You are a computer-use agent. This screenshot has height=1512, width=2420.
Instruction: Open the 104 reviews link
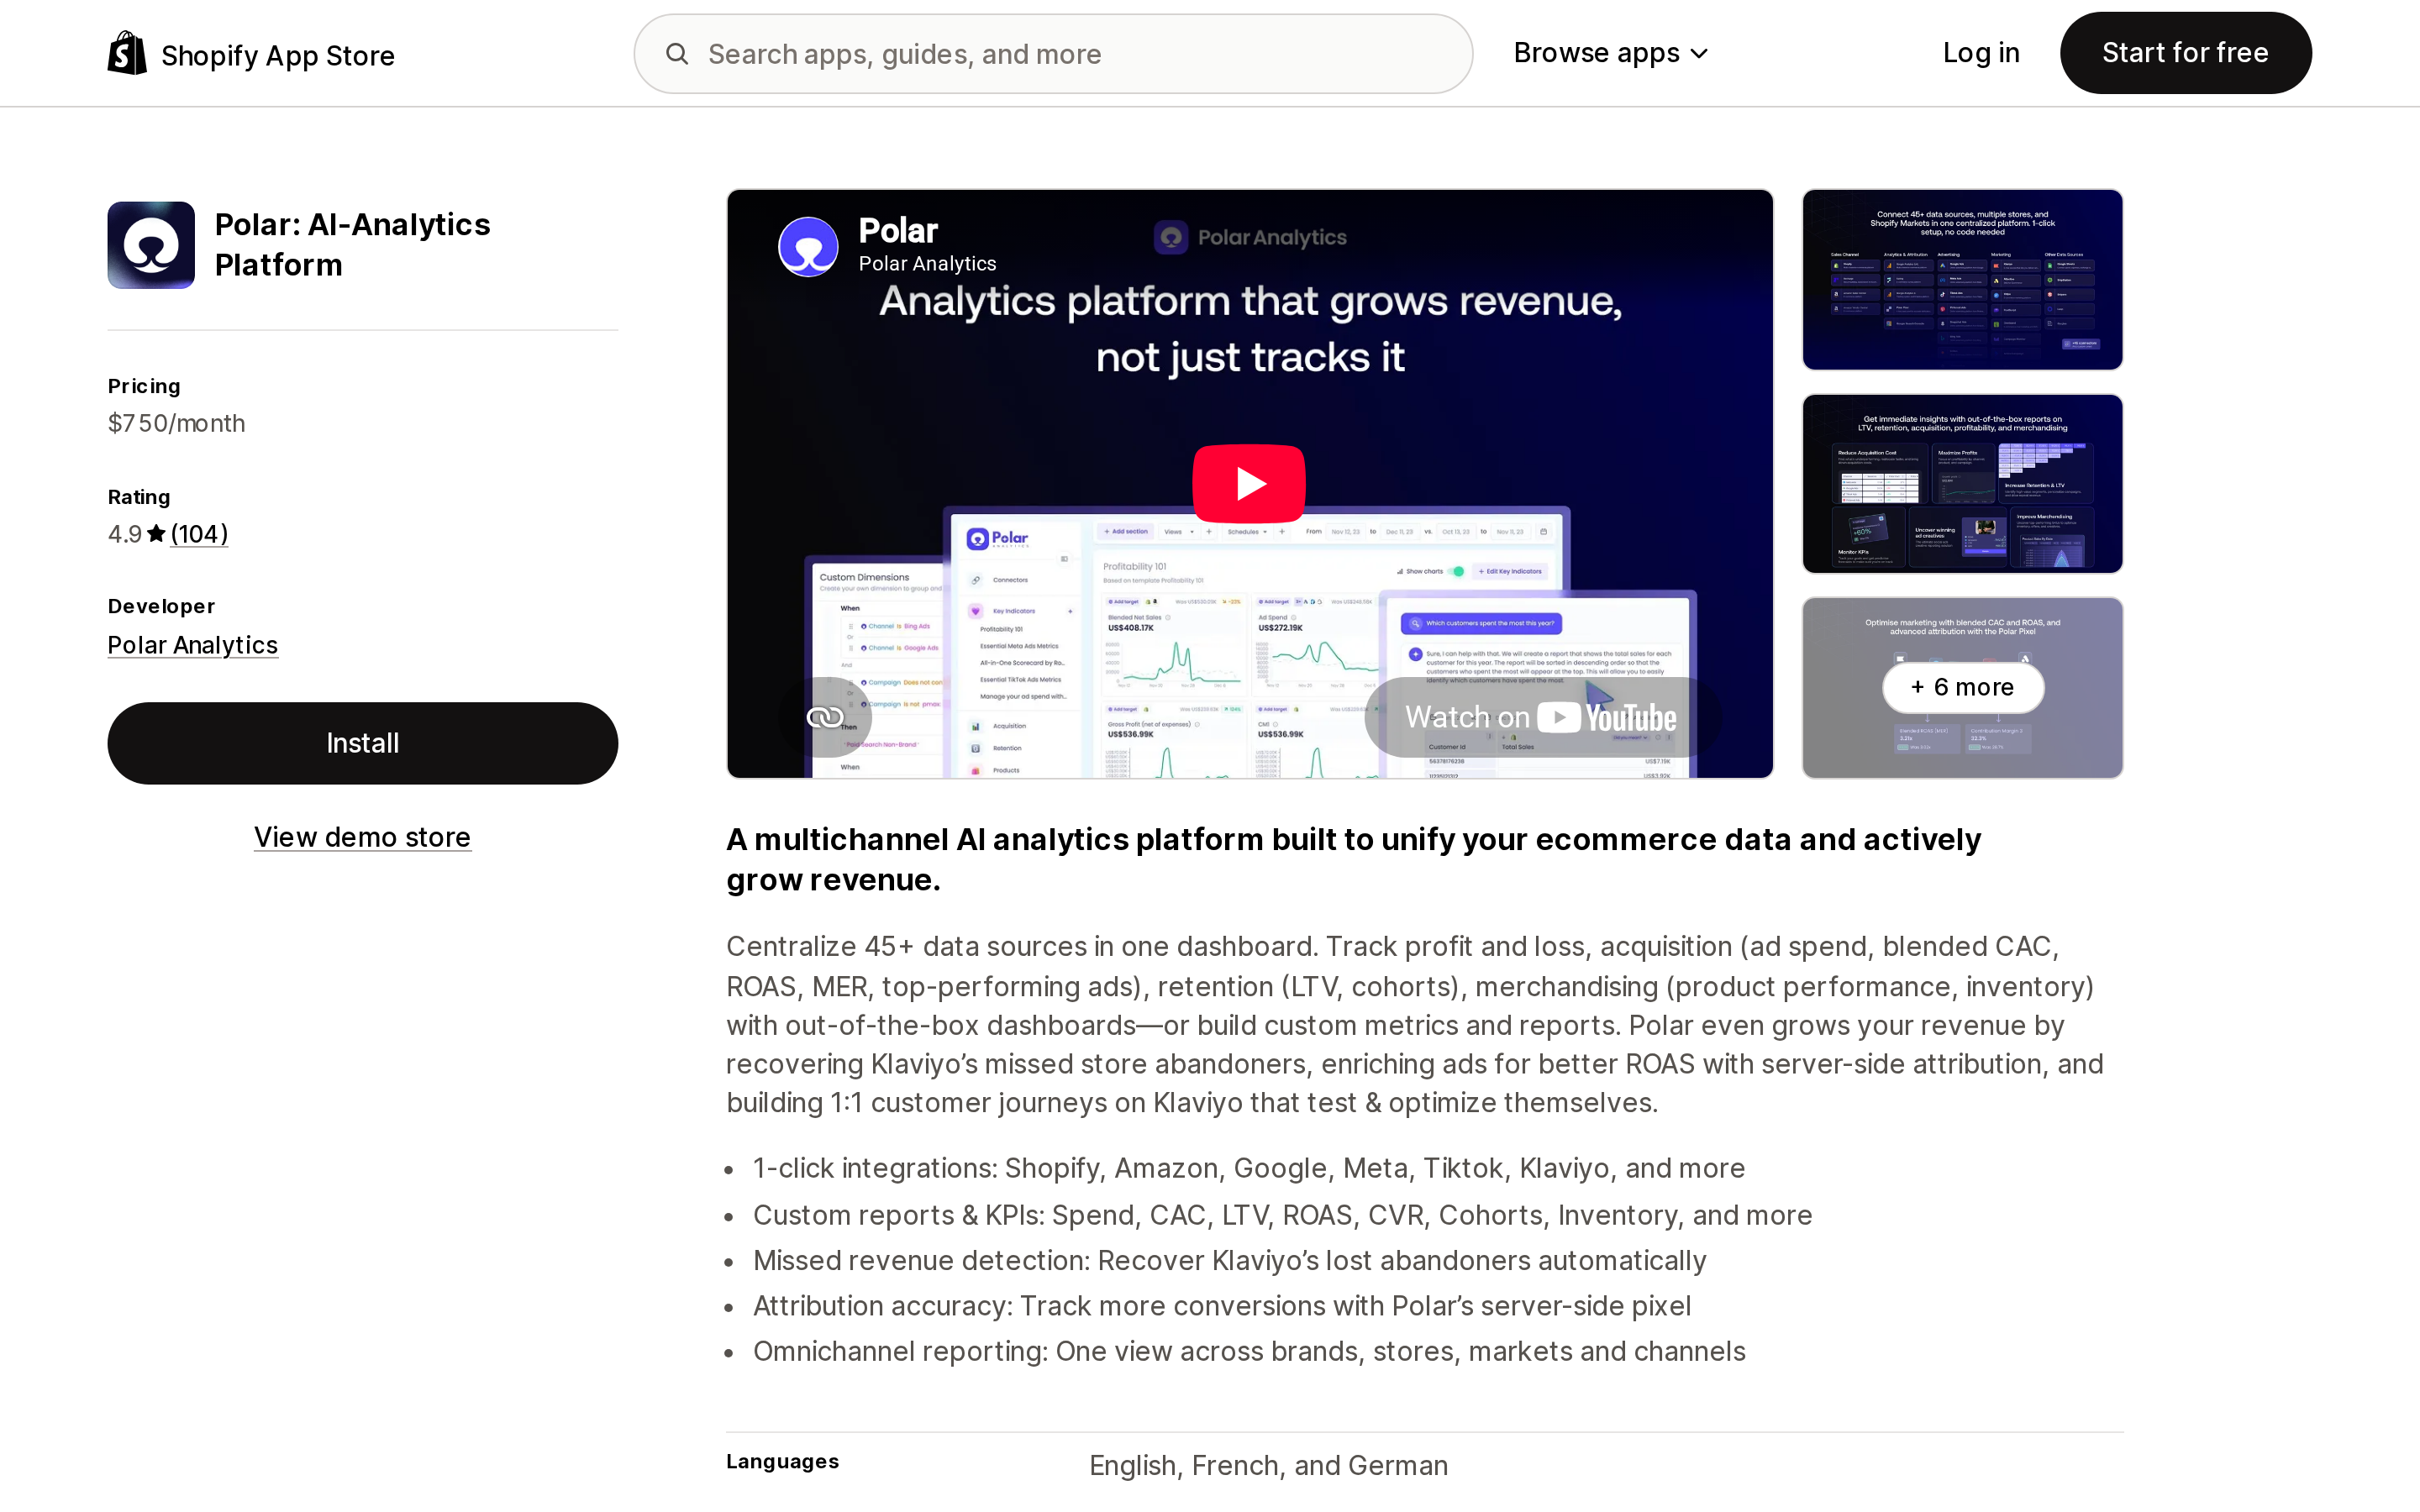[x=199, y=534]
